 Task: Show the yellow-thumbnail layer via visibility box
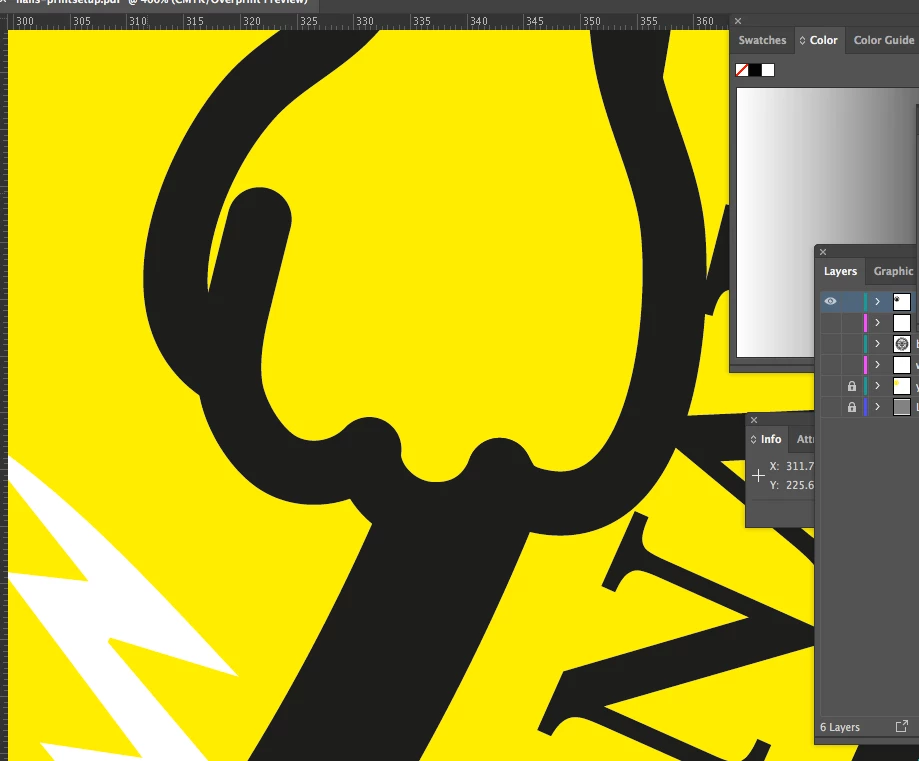coord(830,386)
